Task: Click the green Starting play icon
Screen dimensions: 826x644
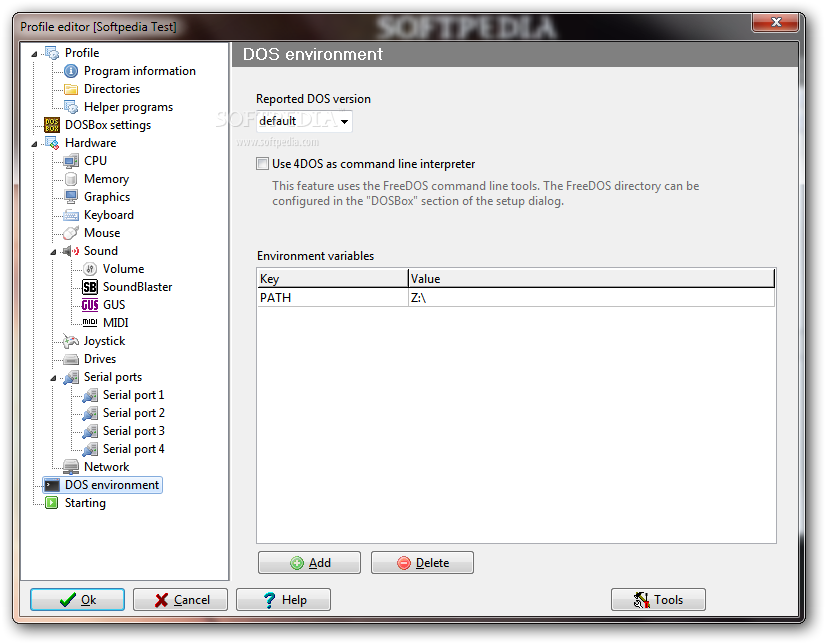Action: tap(52, 503)
